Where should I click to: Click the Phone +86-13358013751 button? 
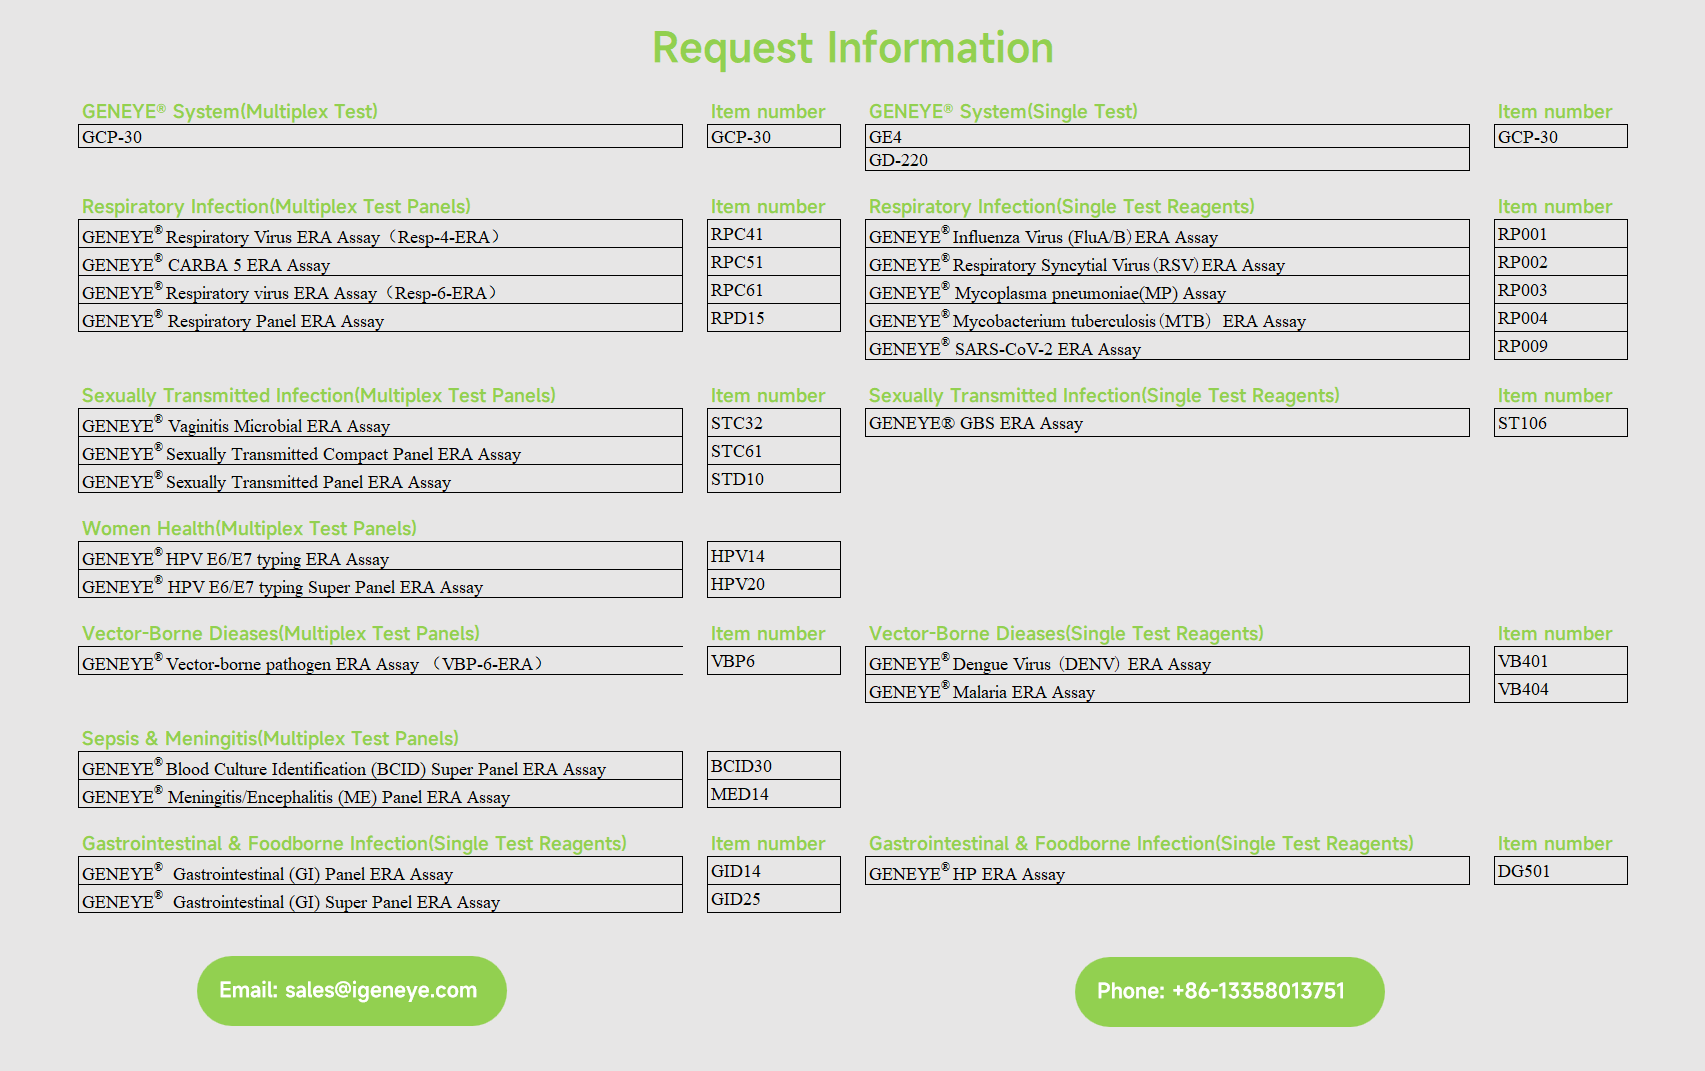(1229, 991)
